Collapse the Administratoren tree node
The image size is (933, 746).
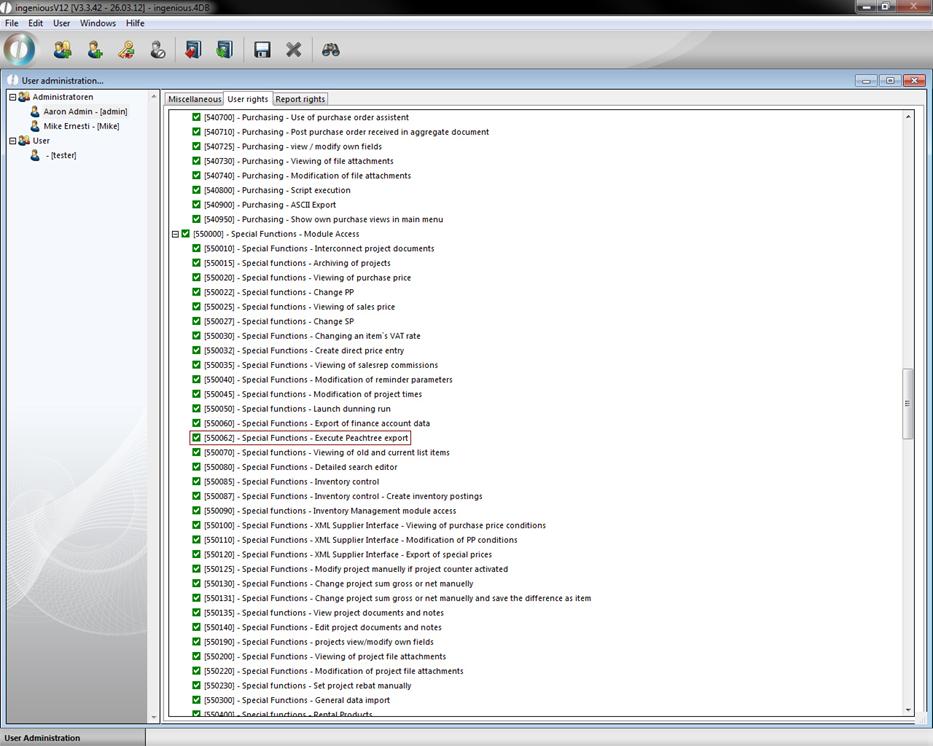(x=13, y=97)
